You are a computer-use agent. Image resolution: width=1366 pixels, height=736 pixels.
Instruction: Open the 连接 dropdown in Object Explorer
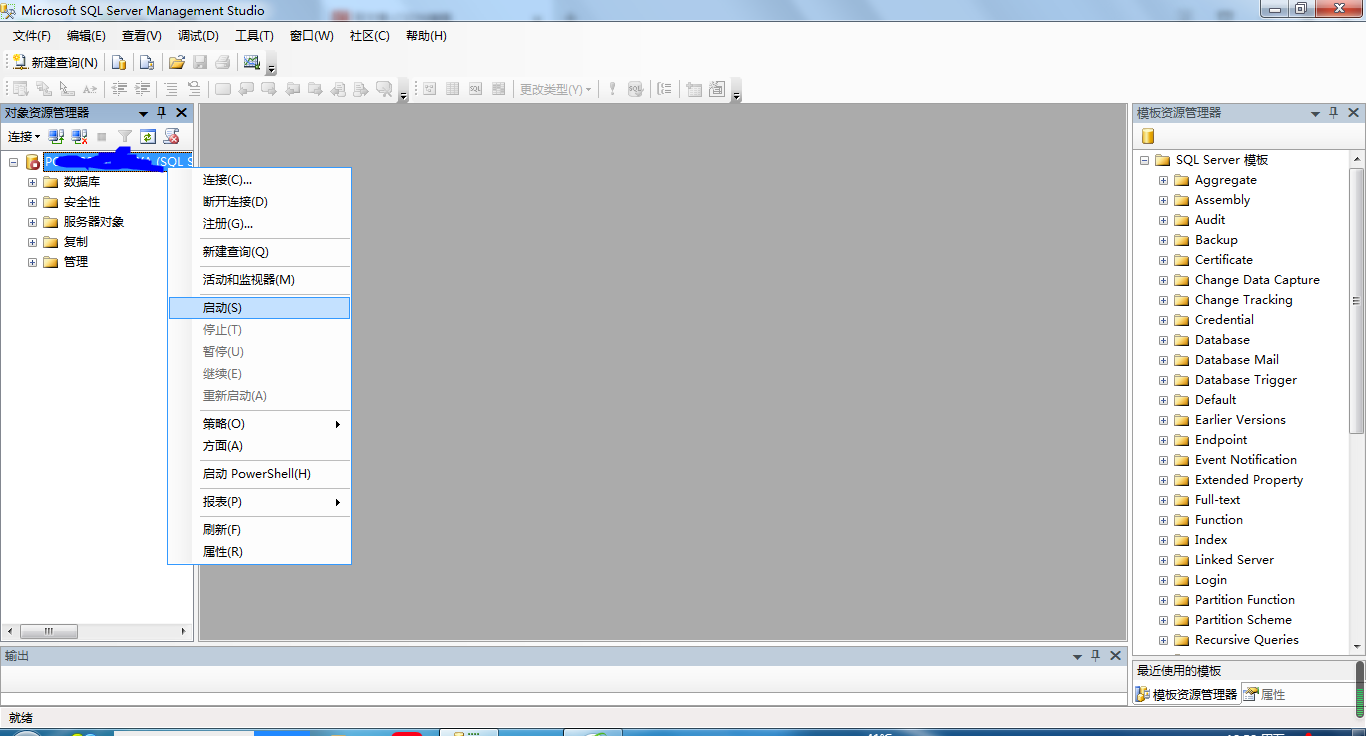coord(24,136)
